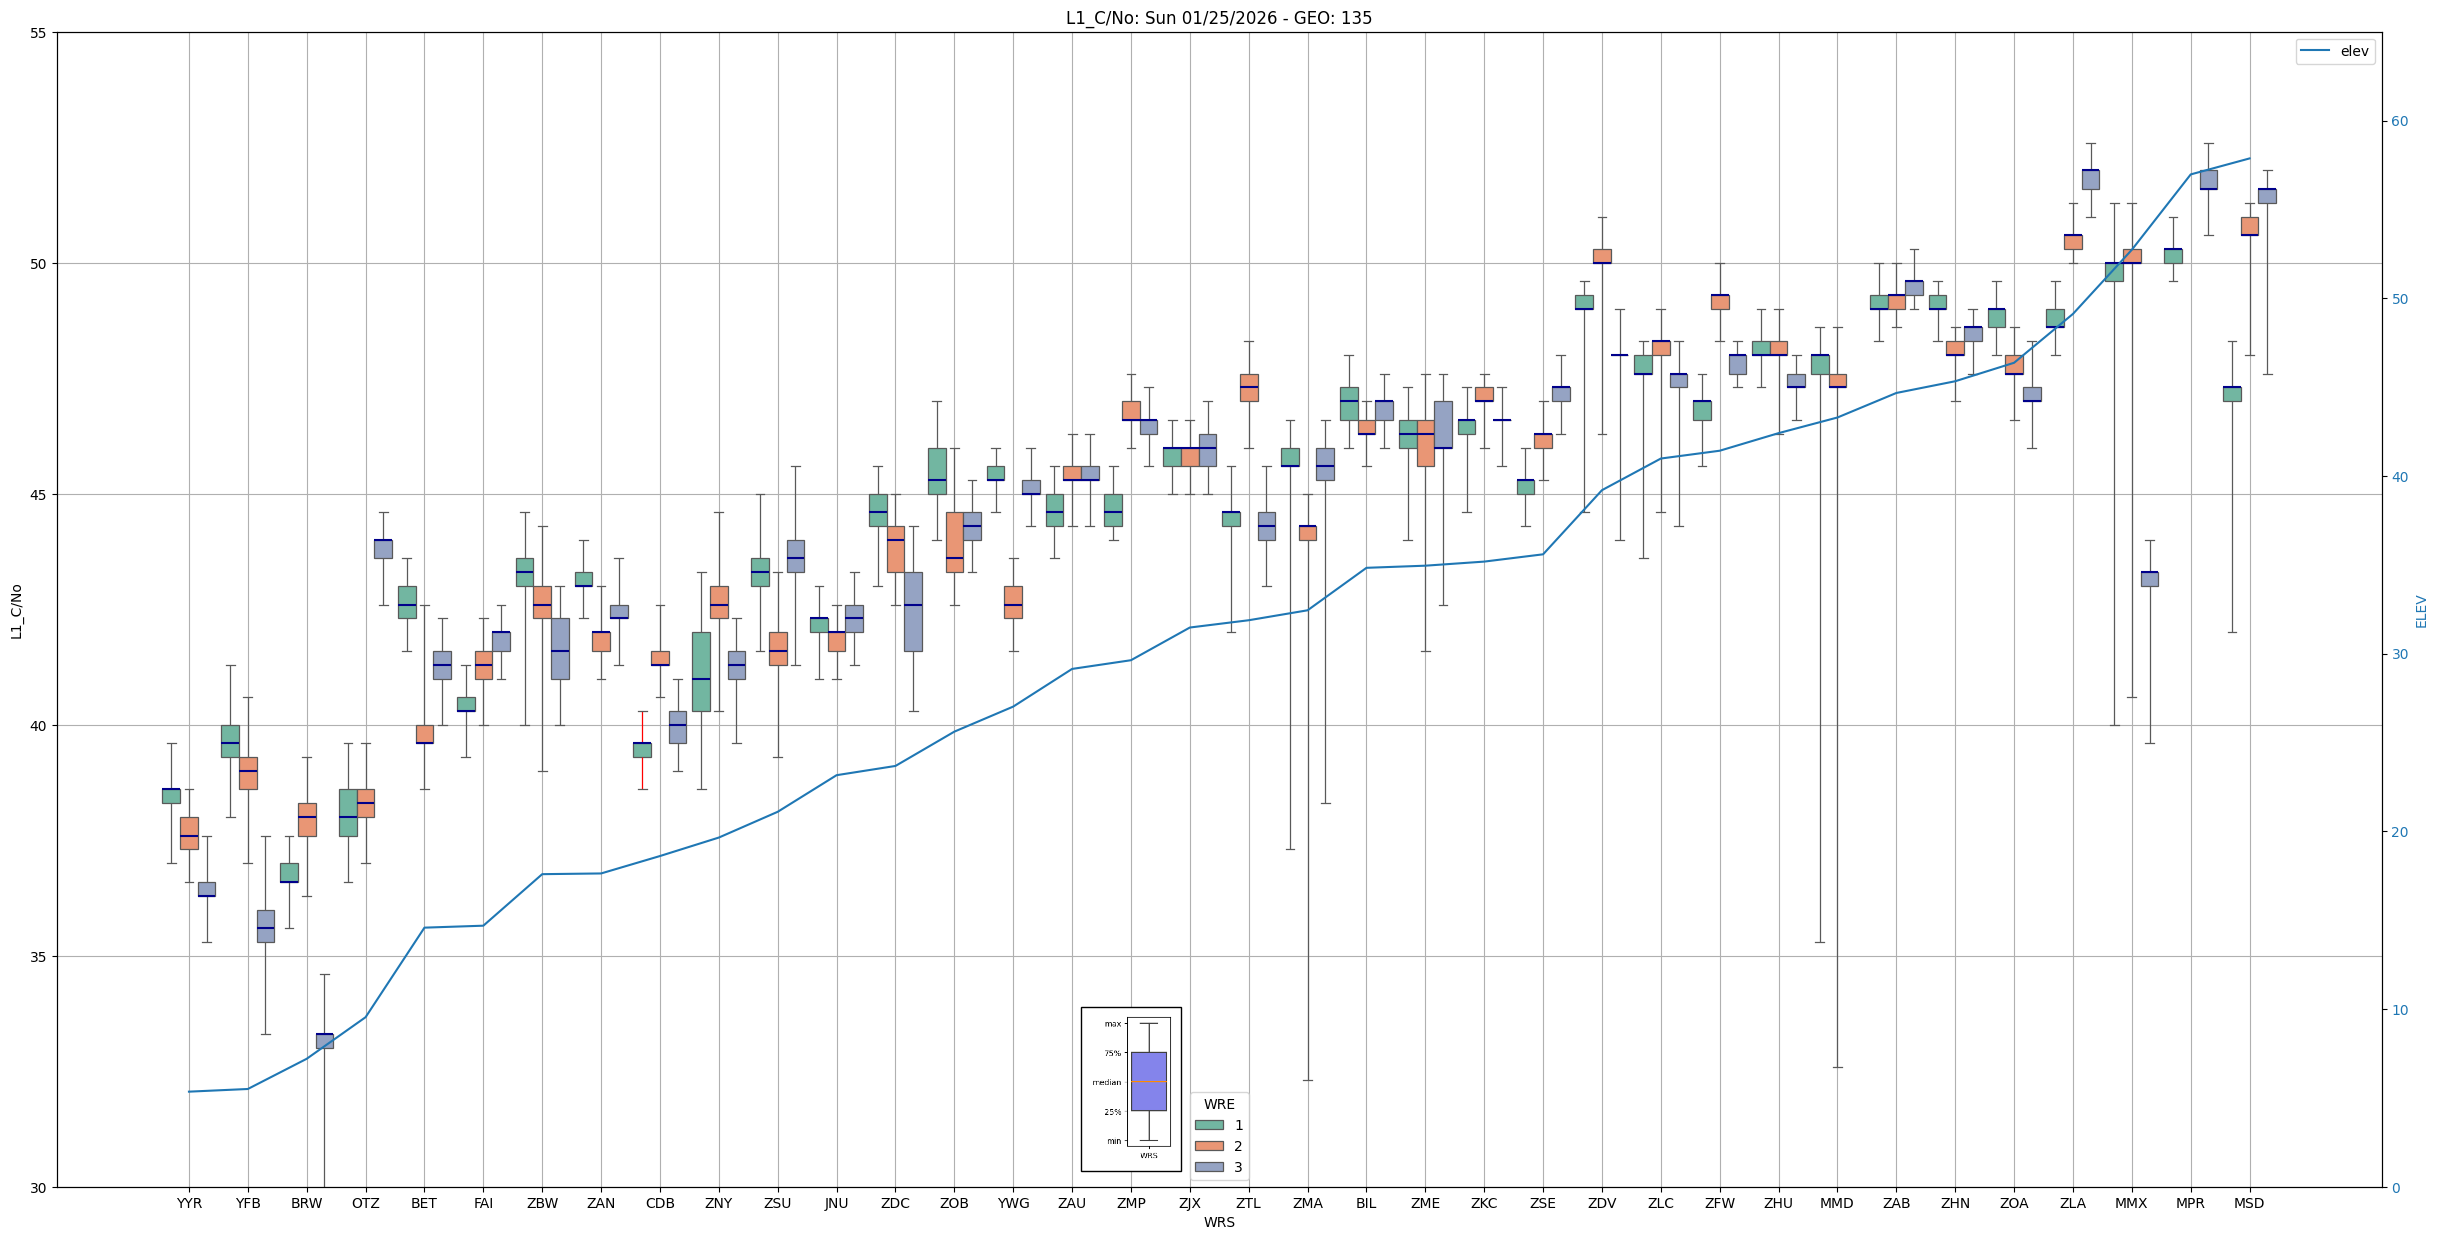Click the orange box above ZDV near 50
The image size is (2438, 1240).
[x=1602, y=256]
